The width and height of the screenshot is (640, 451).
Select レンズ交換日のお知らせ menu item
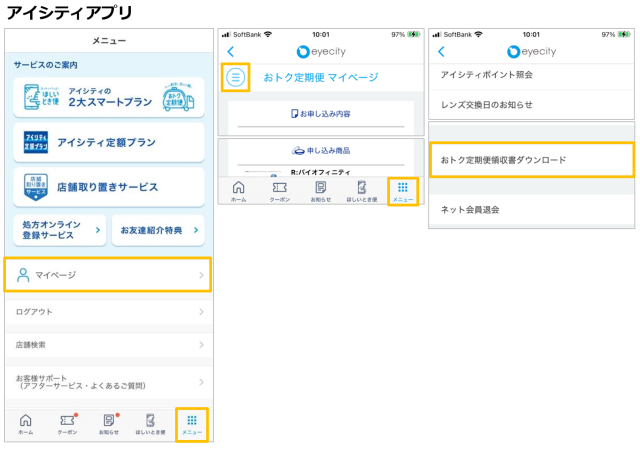point(531,104)
